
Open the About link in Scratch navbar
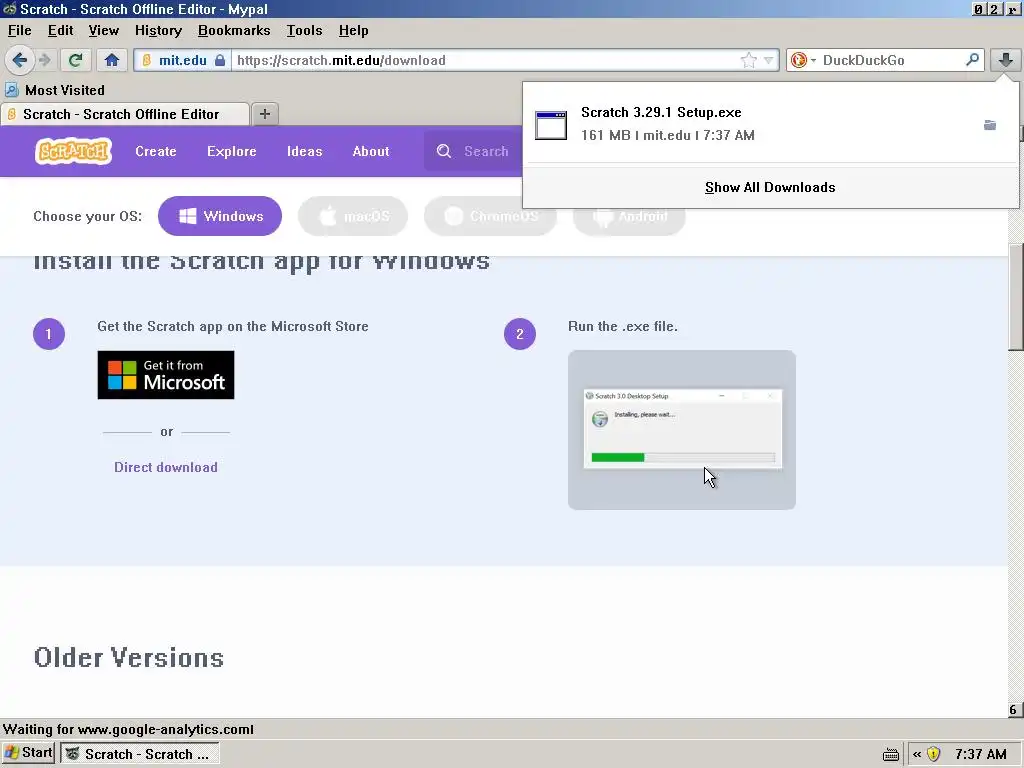pyautogui.click(x=371, y=151)
